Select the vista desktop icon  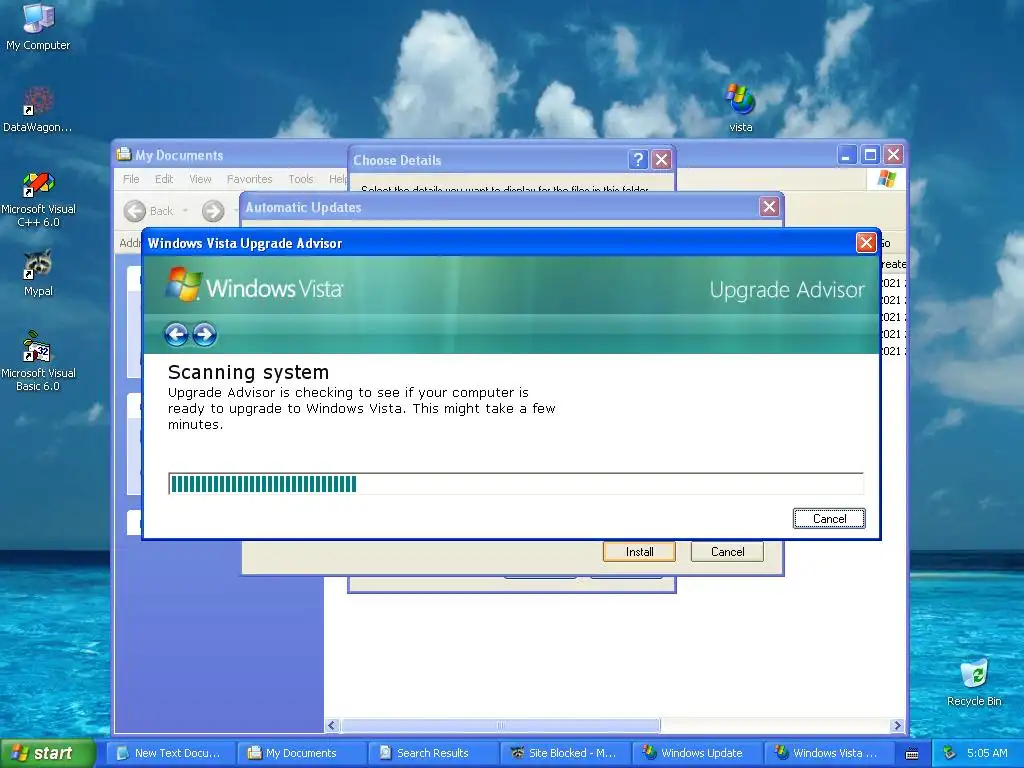pos(741,108)
